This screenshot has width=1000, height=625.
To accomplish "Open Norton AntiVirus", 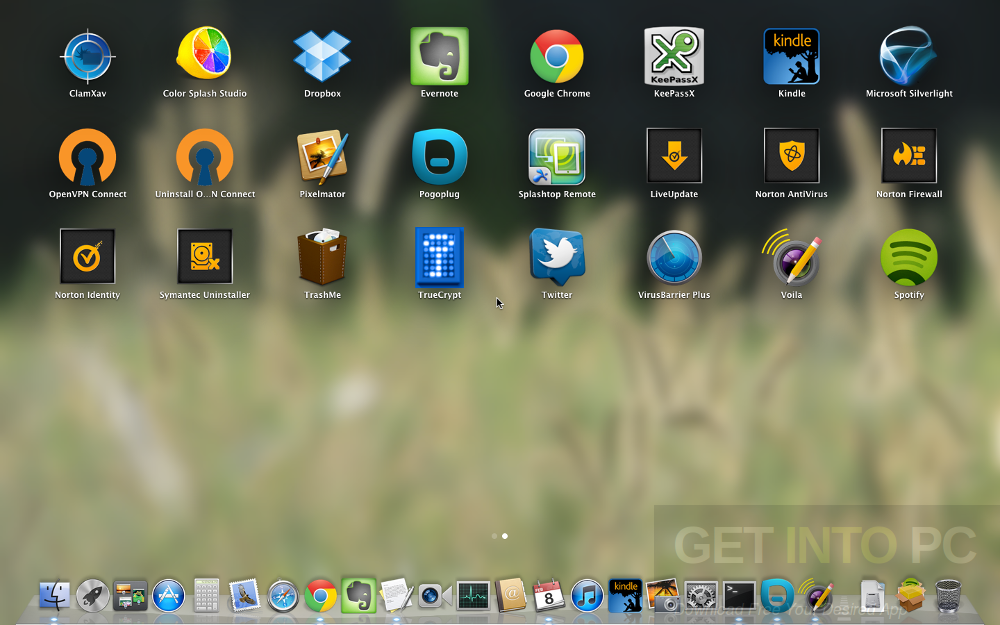I will coord(791,156).
